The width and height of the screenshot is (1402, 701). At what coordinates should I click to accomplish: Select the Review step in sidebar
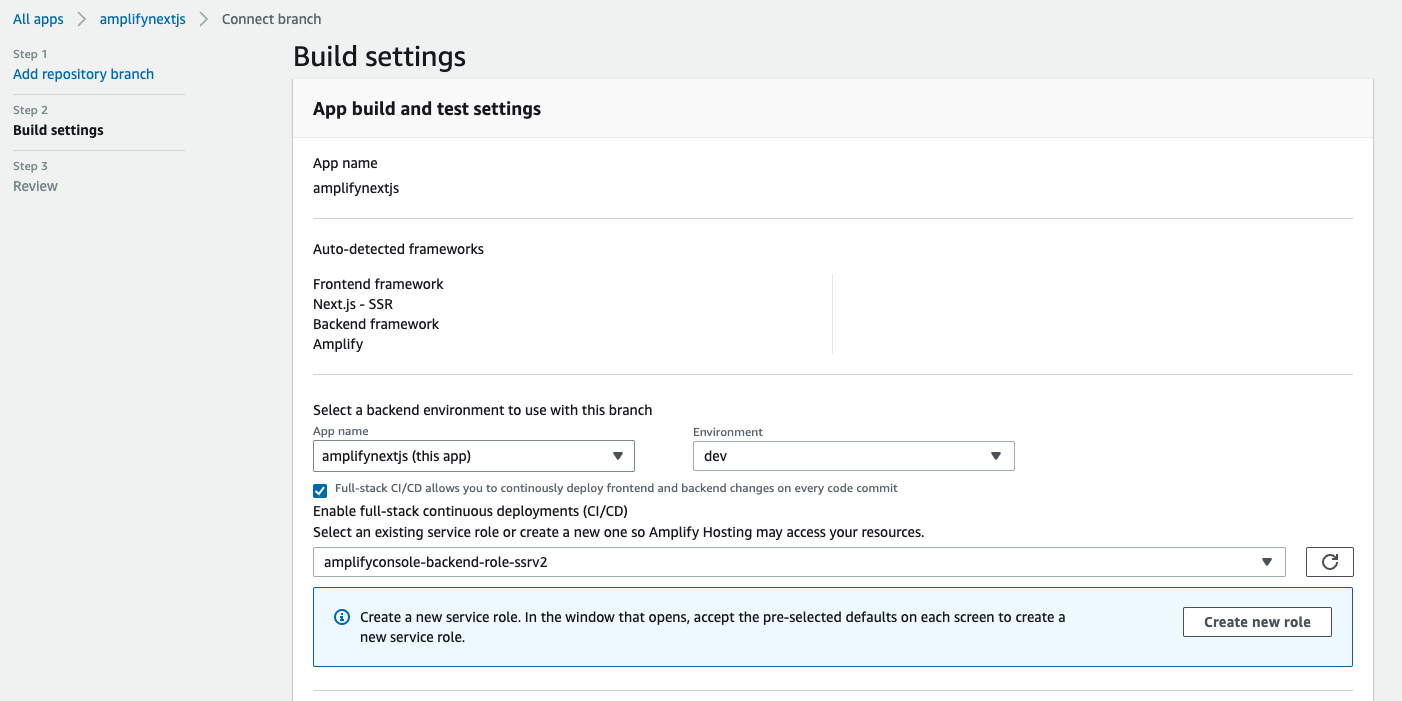[35, 186]
